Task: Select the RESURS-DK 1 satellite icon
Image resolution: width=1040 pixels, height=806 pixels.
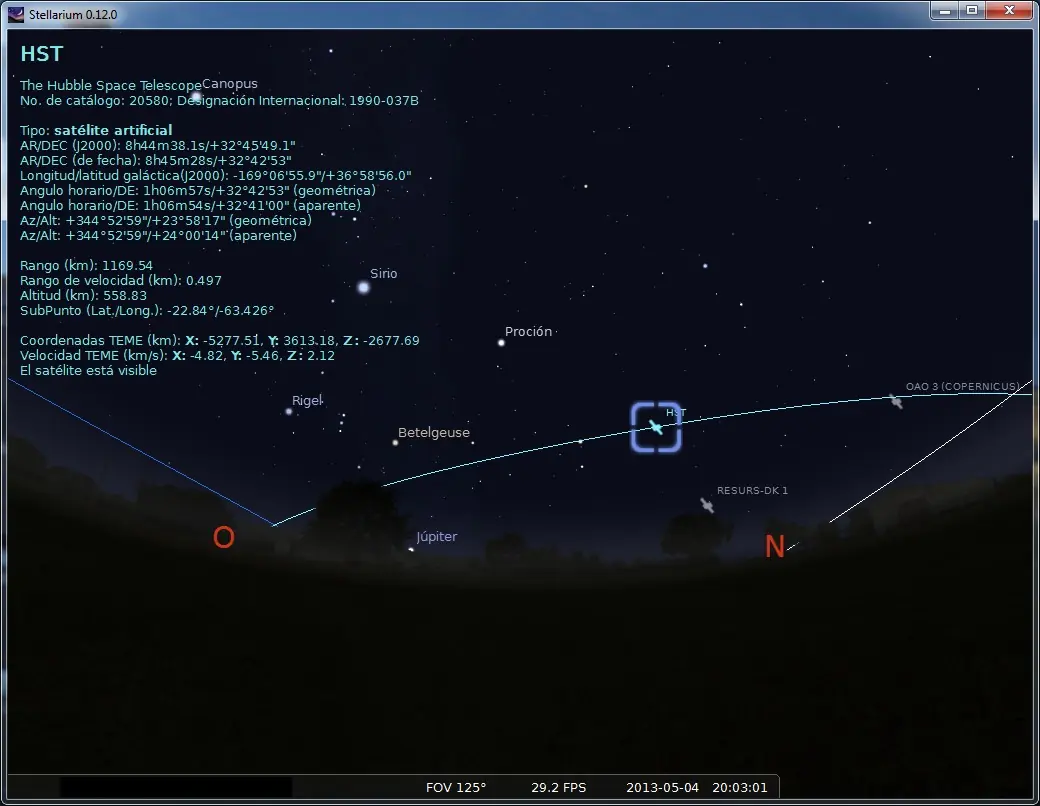Action: (707, 505)
